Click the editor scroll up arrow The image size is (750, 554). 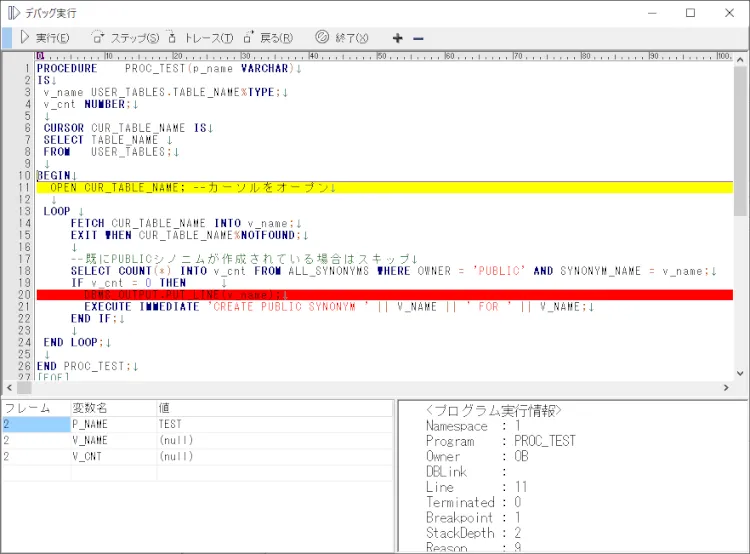740,60
